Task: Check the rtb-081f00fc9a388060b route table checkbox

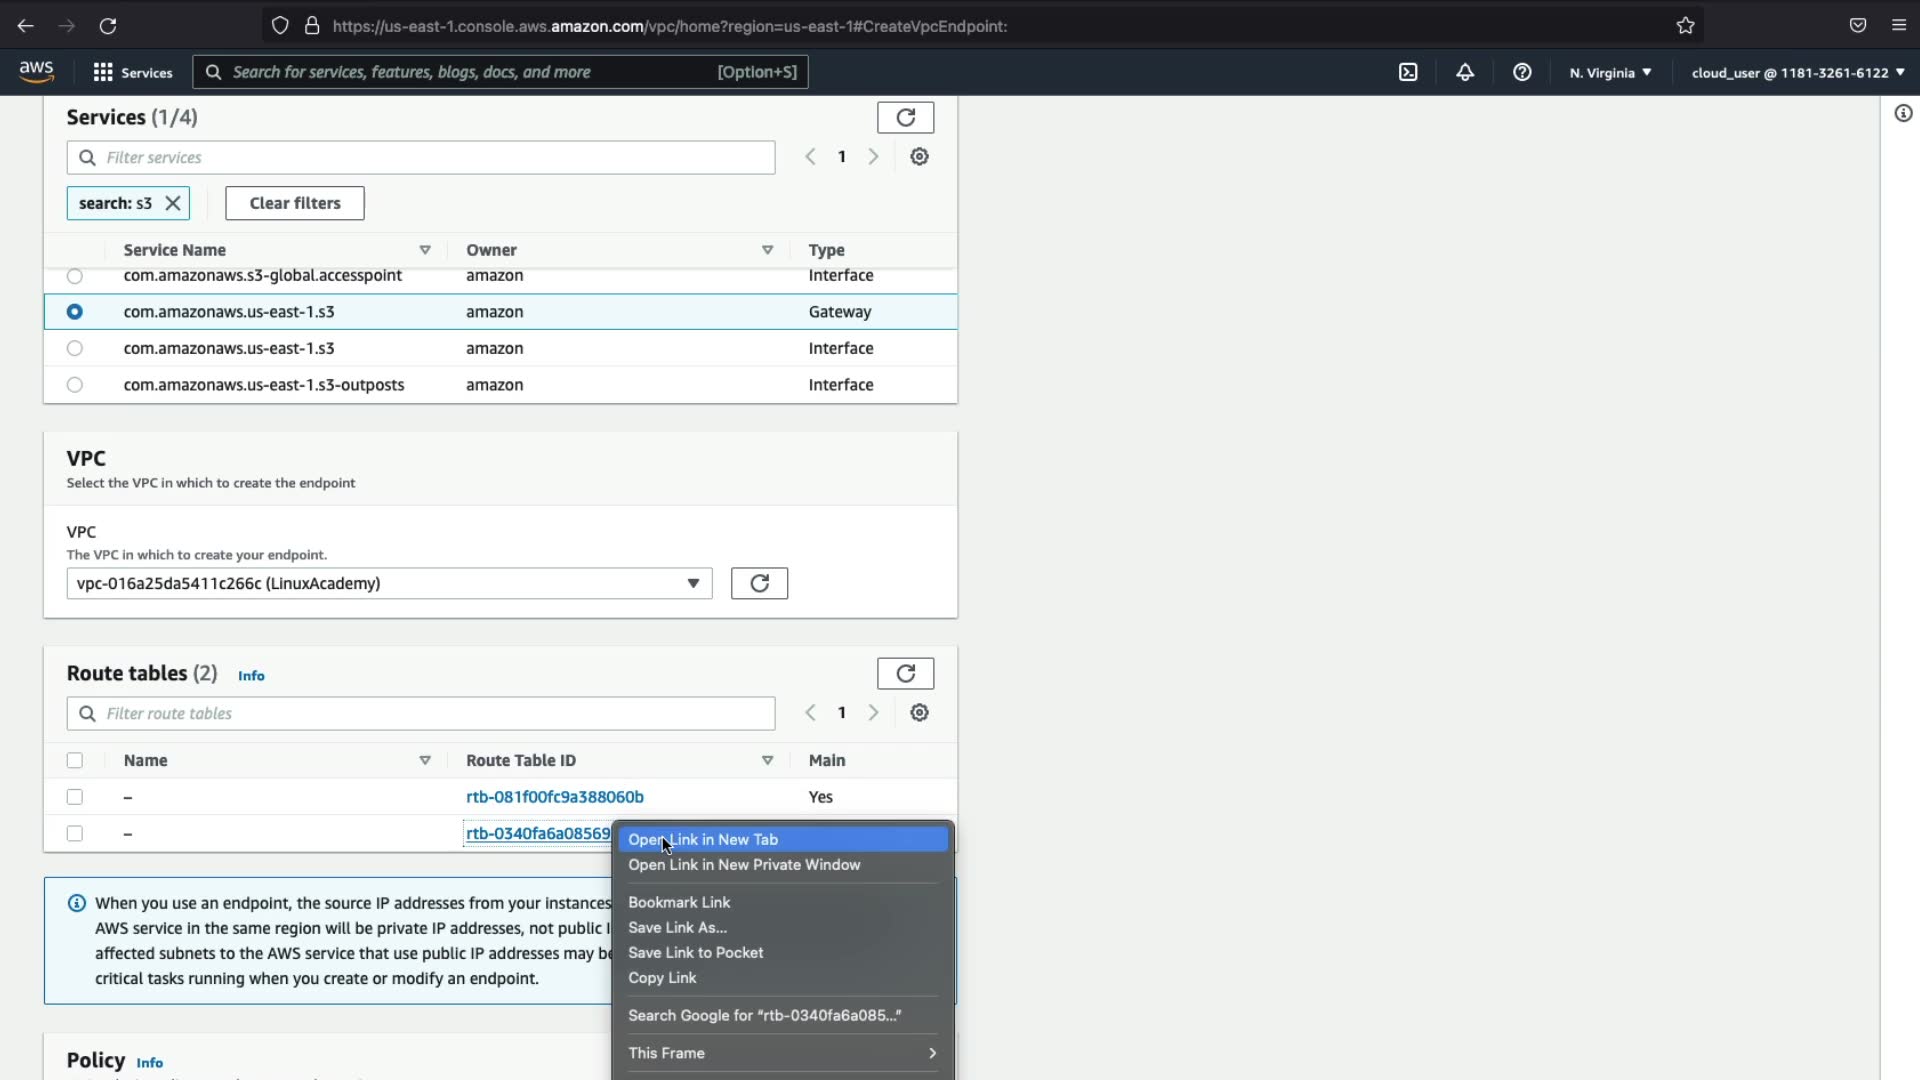Action: tap(75, 797)
